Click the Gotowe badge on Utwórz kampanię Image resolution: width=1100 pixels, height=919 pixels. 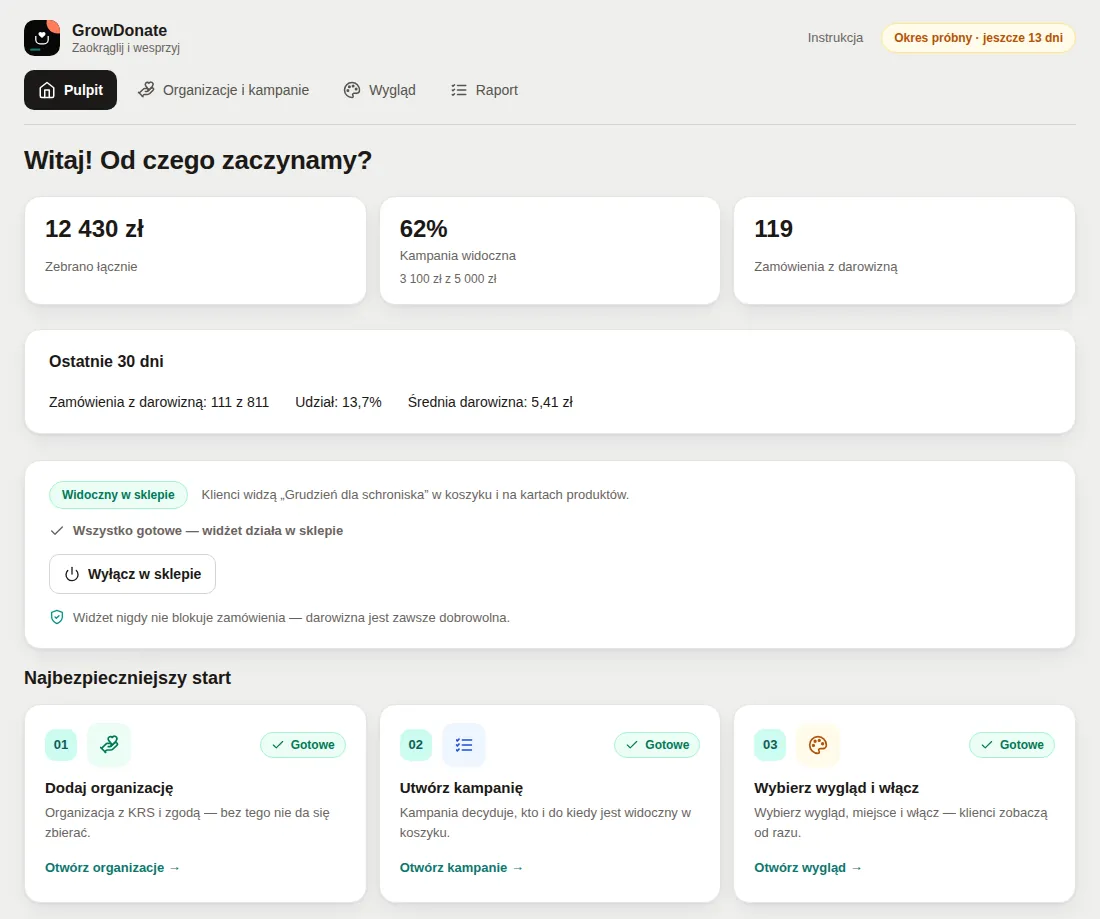657,745
